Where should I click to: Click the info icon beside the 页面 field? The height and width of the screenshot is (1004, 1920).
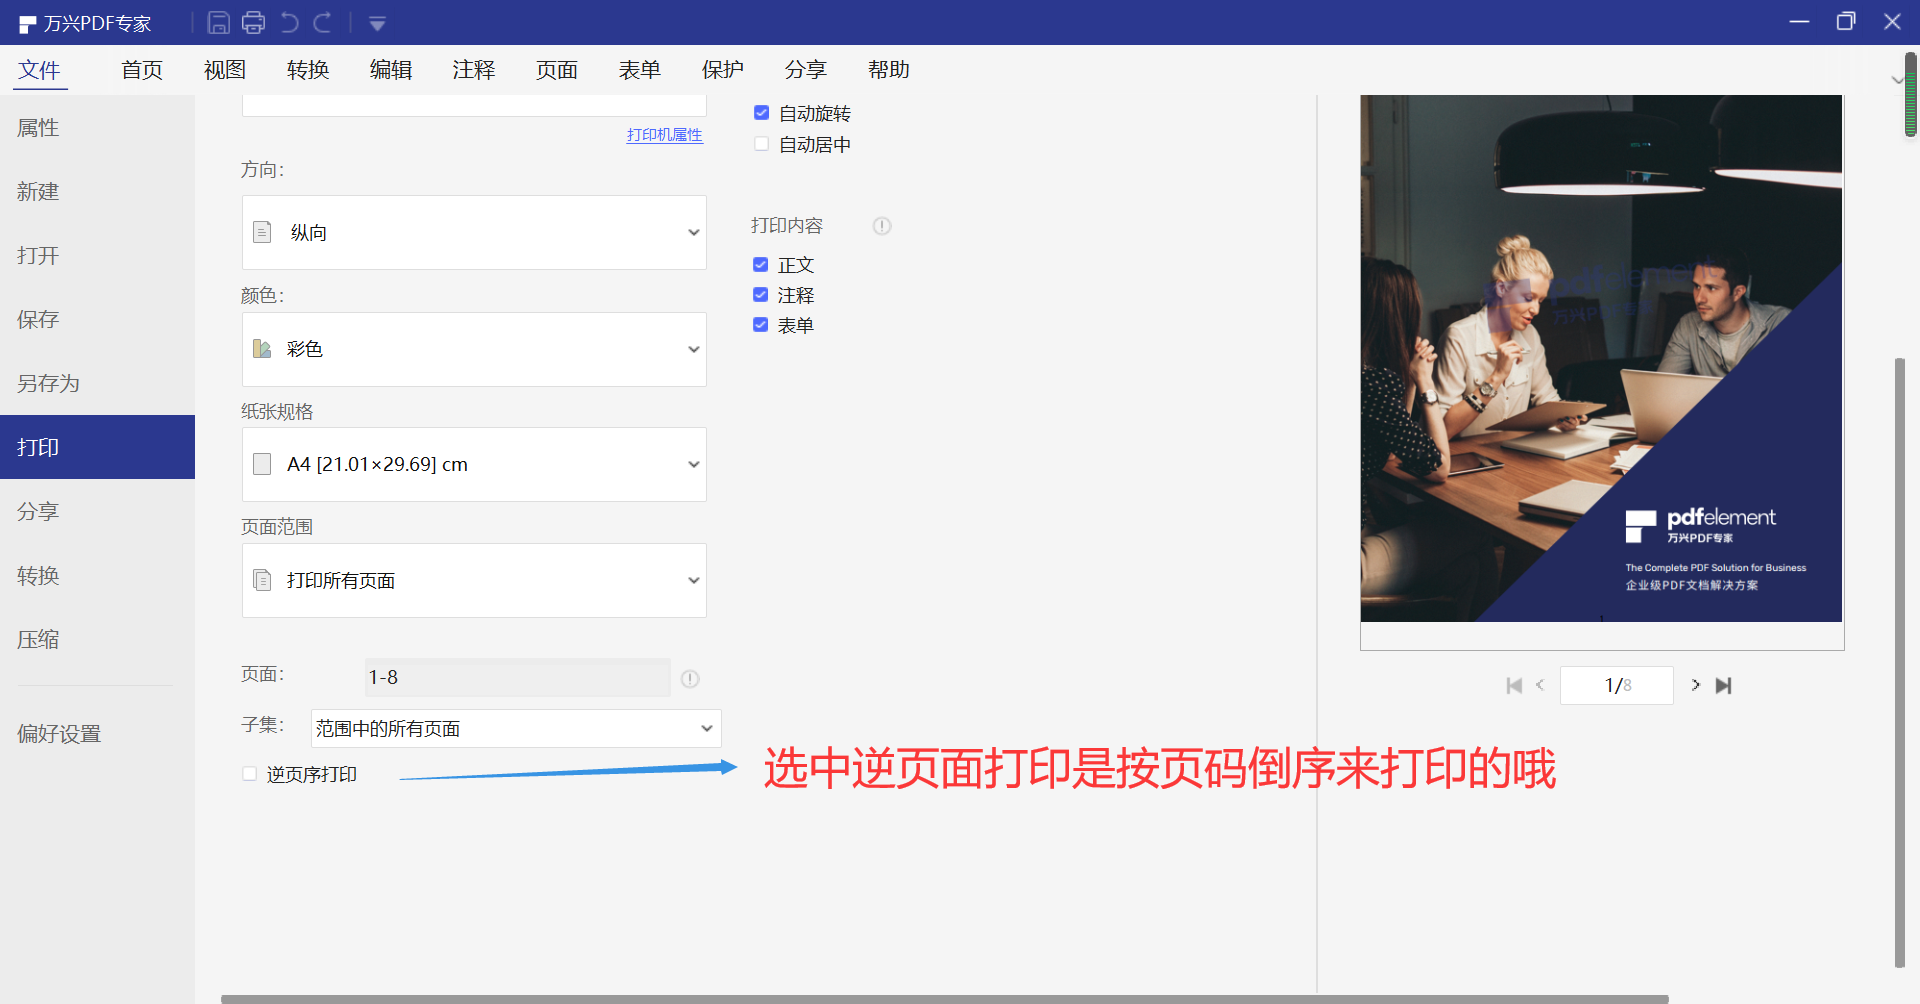pos(690,679)
